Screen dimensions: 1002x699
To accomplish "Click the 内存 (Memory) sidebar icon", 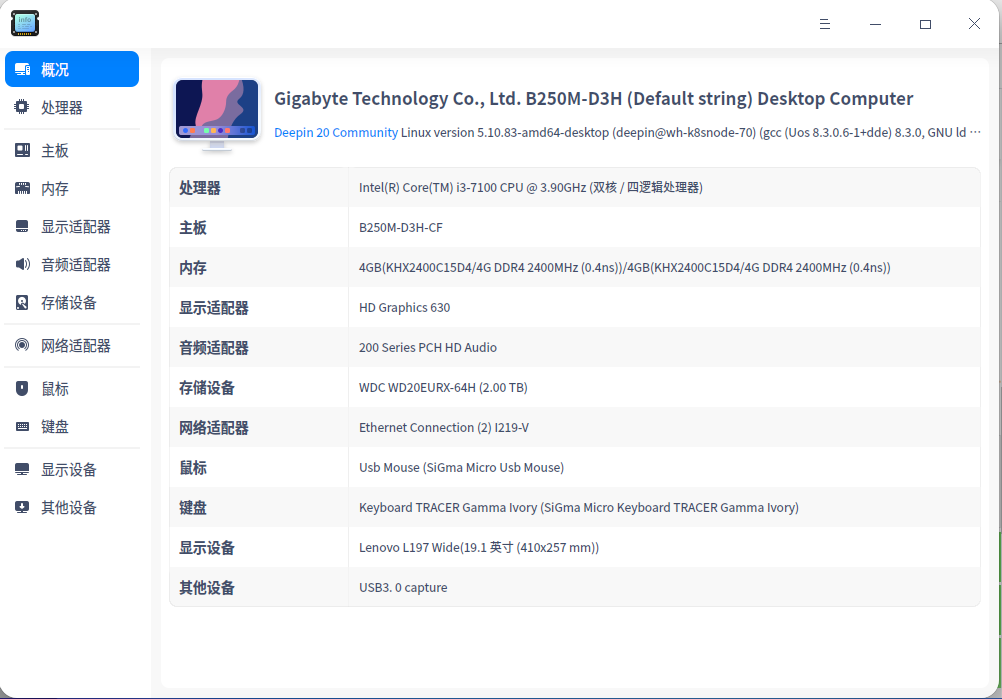I will [x=21, y=187].
